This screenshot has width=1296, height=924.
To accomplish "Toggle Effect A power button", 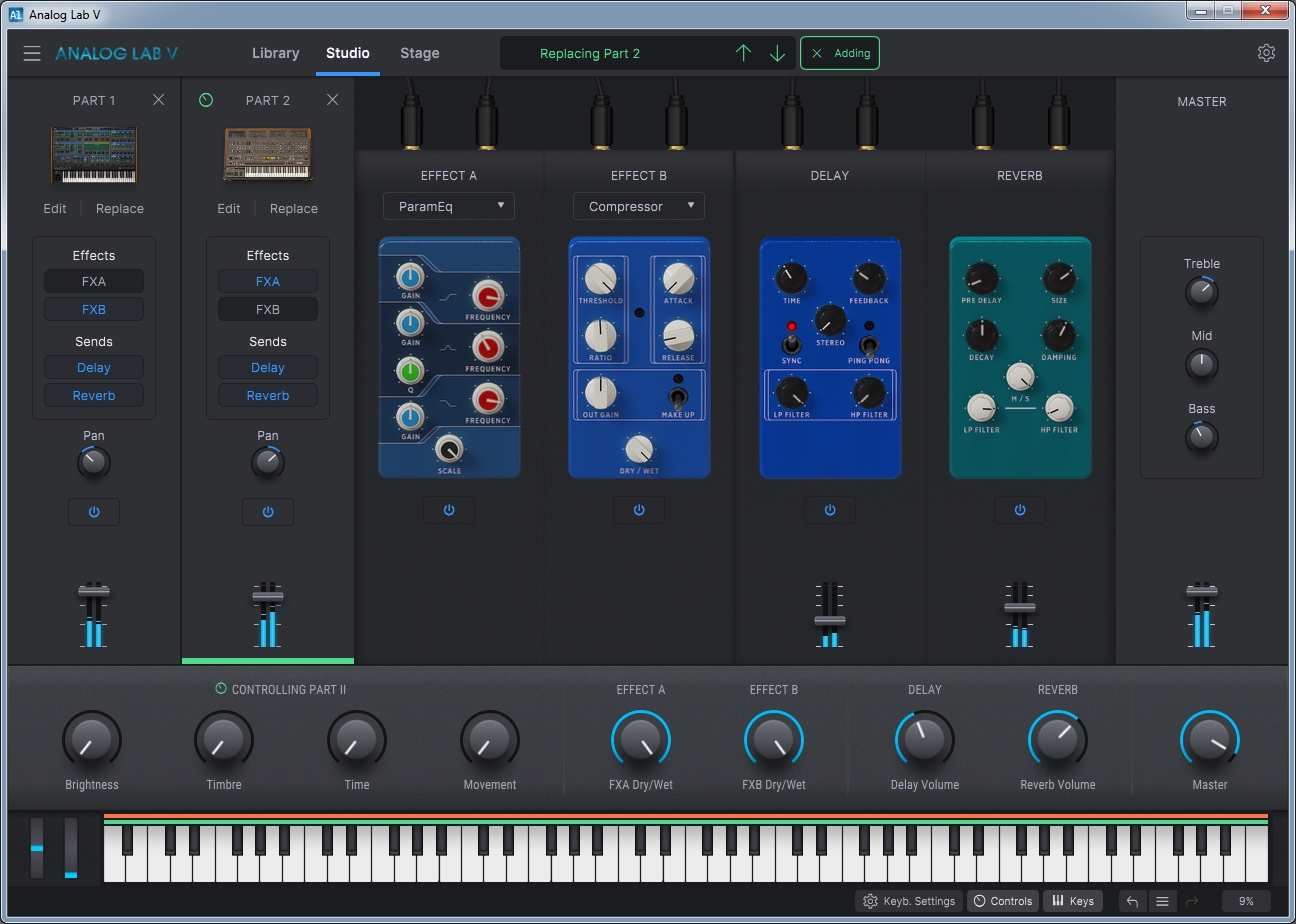I will 448,510.
